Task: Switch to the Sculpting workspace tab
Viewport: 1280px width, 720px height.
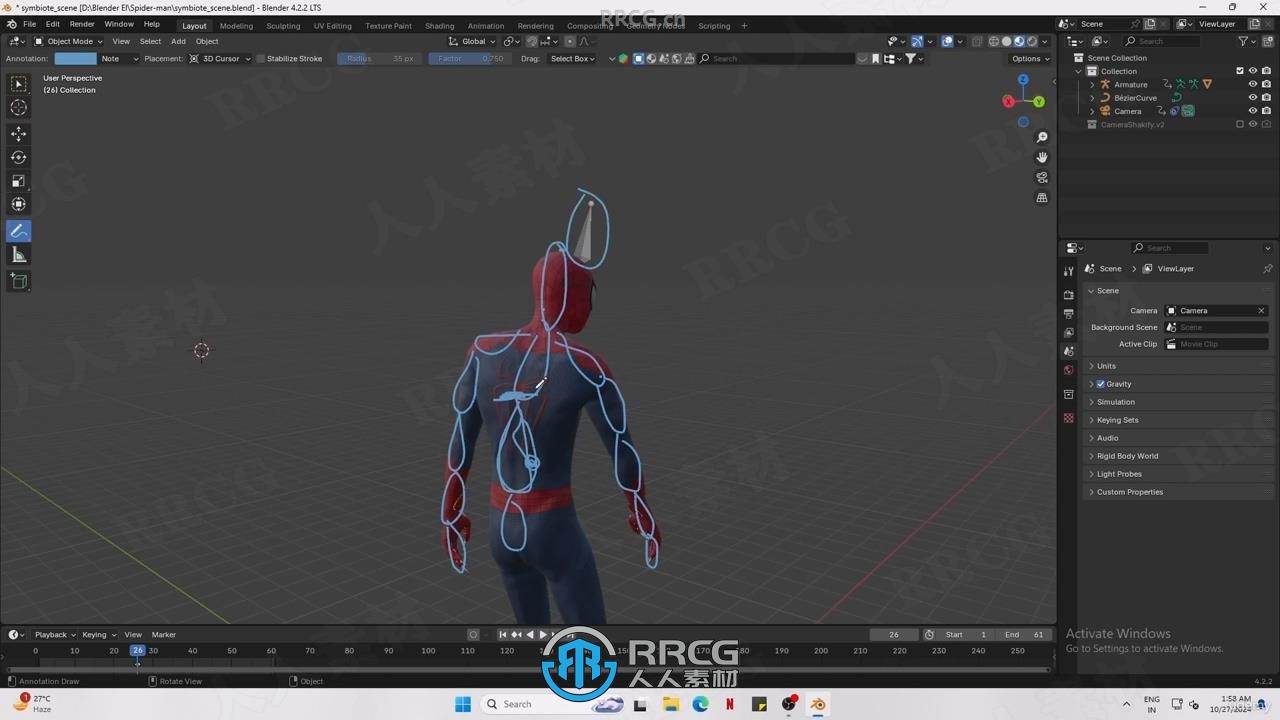Action: click(x=283, y=26)
